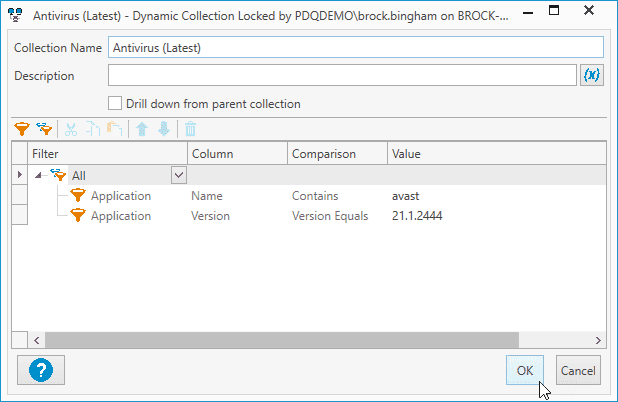
Task: Click the group filter icon beside All
Action: [x=58, y=175]
